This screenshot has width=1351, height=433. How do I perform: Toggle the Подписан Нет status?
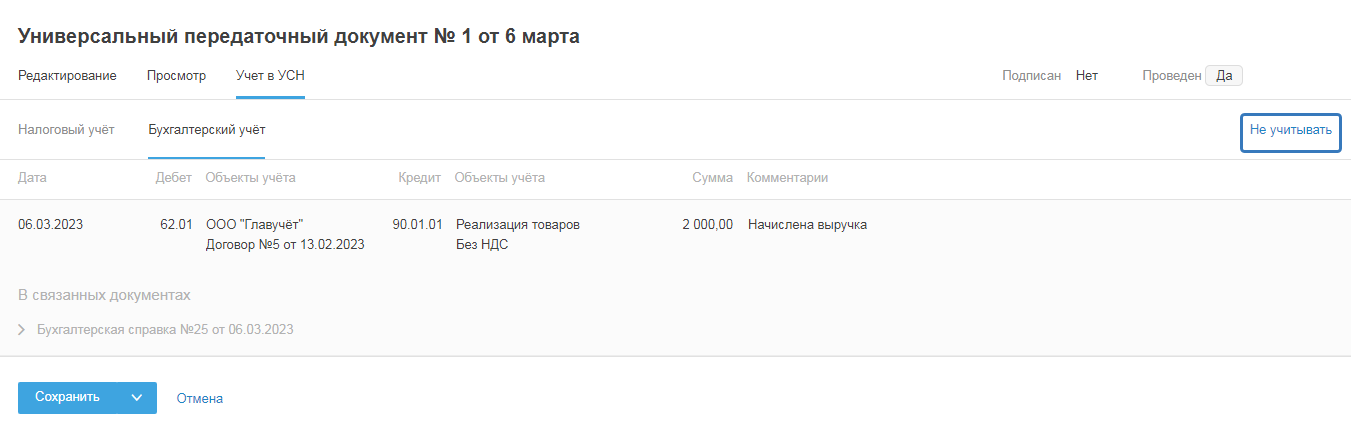coord(1086,76)
